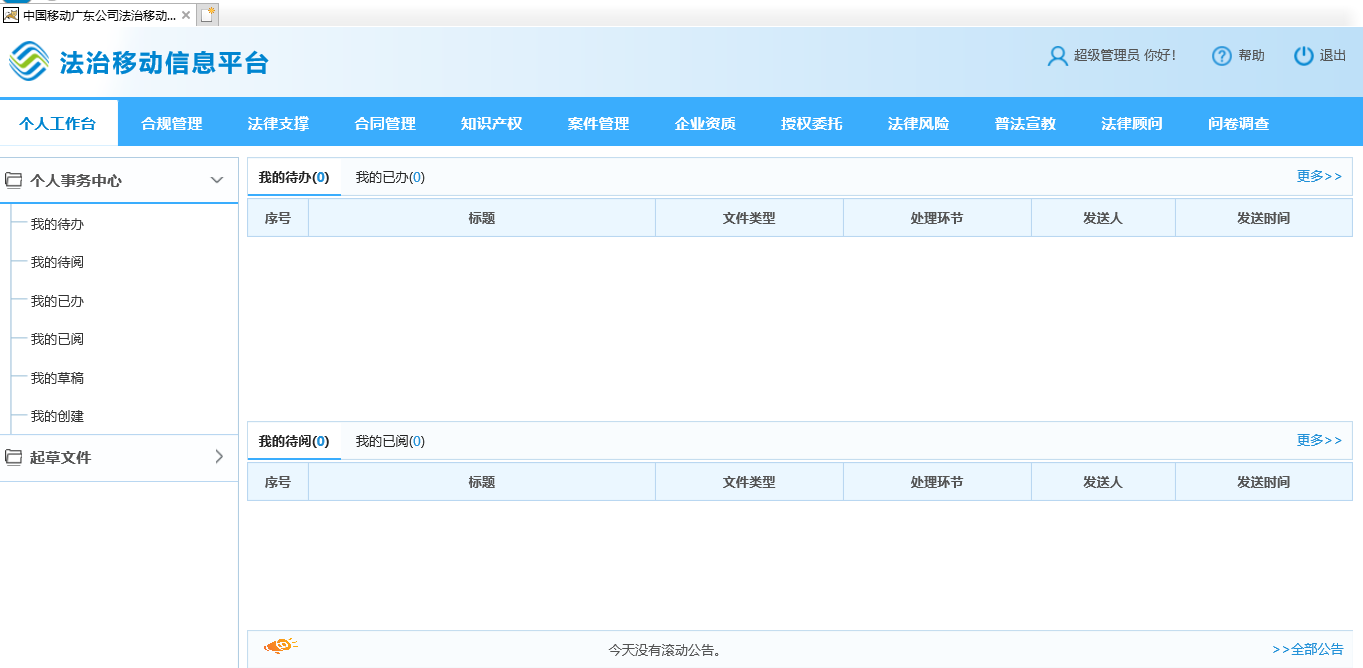Click 发送人 column header in 我的待阅 table

click(x=1103, y=482)
